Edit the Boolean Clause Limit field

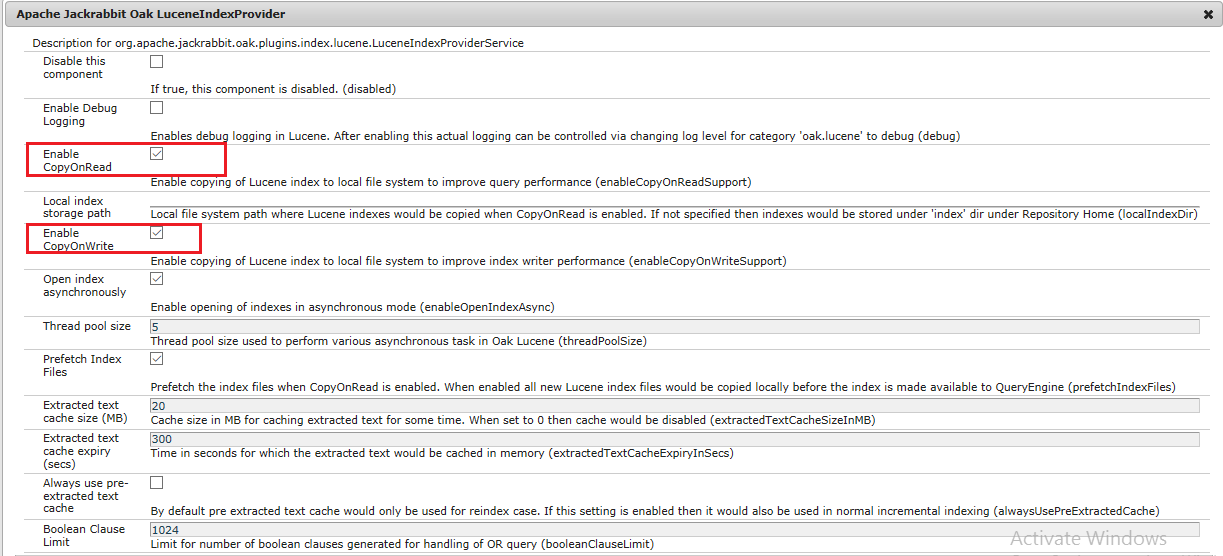674,529
